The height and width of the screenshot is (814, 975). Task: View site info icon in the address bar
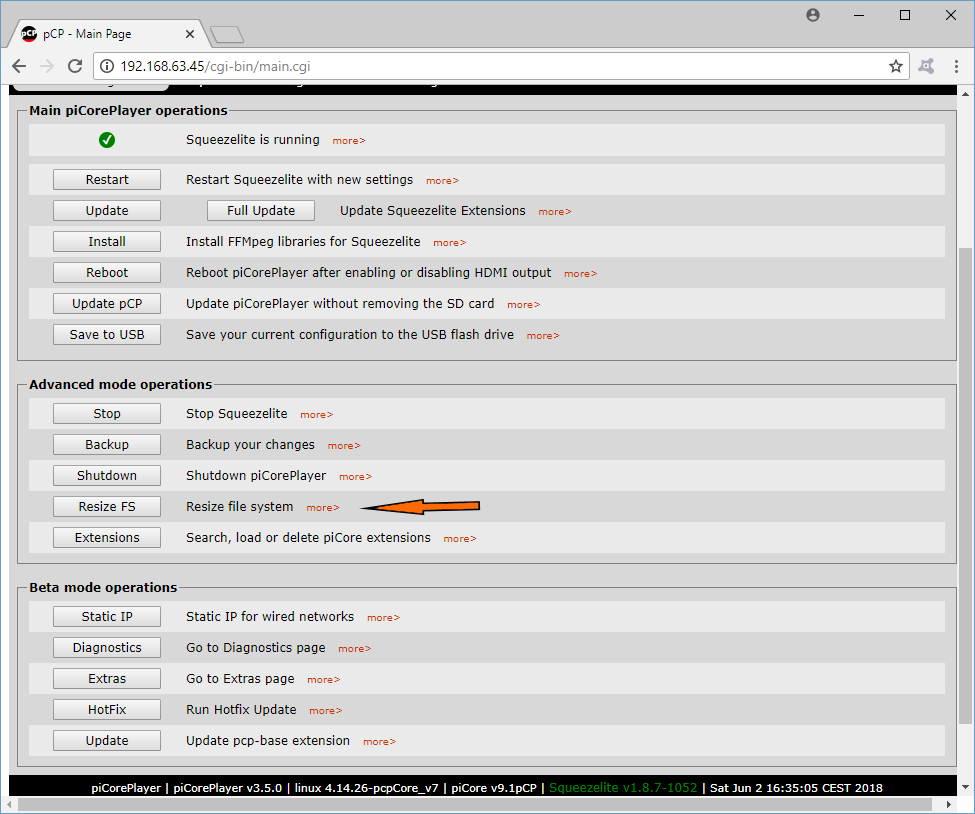pyautogui.click(x=107, y=66)
